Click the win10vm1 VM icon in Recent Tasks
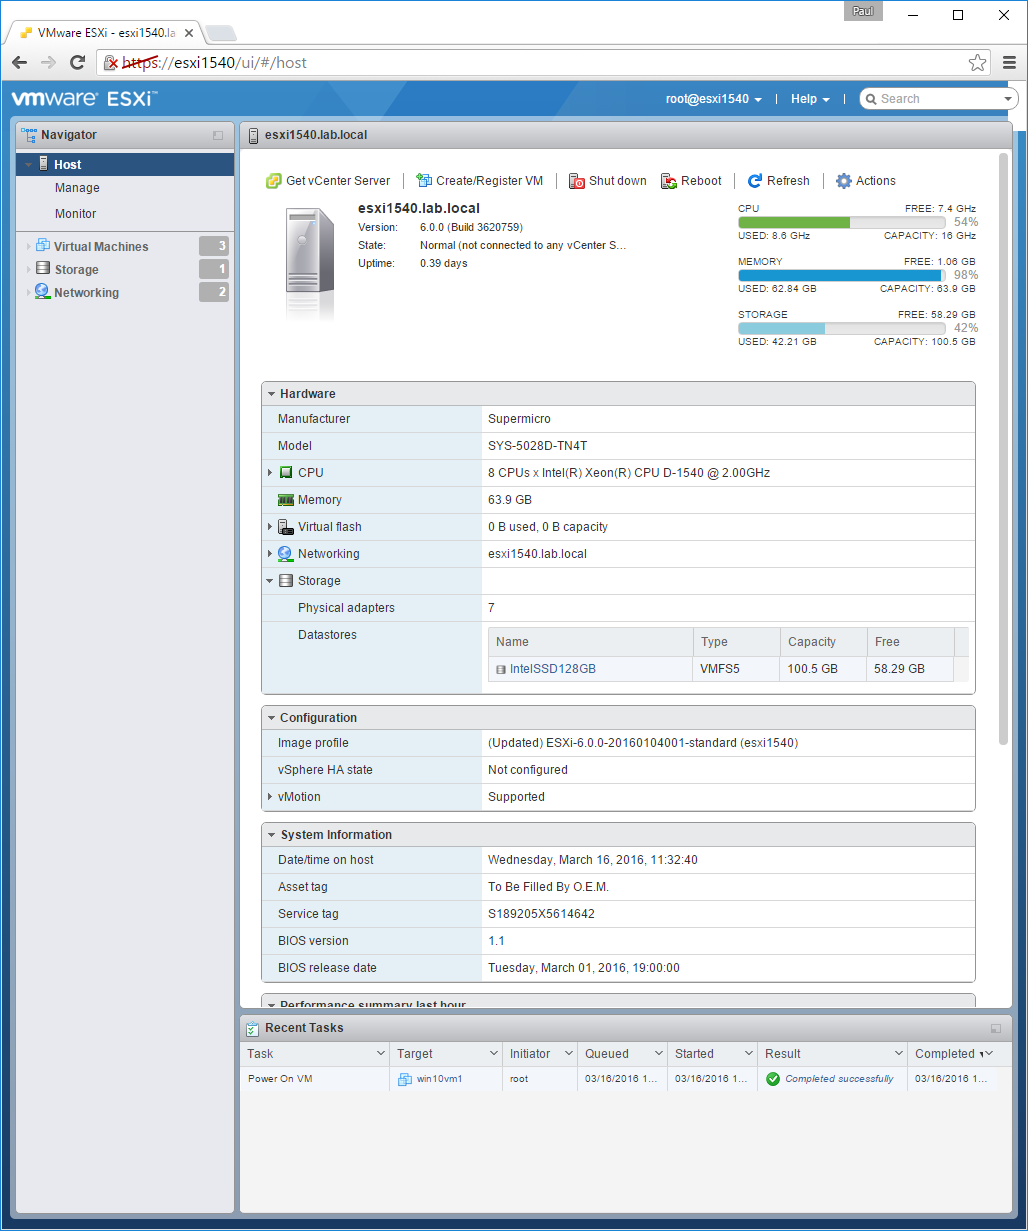 click(x=405, y=1079)
